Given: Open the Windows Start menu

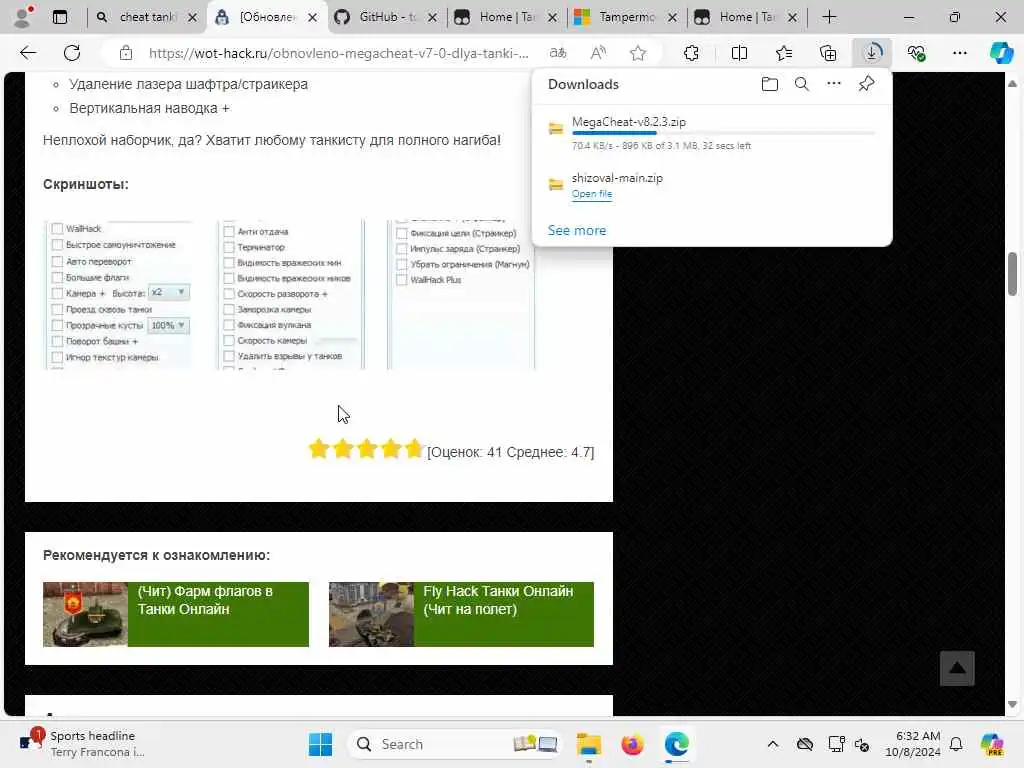Looking at the screenshot, I should tap(320, 744).
